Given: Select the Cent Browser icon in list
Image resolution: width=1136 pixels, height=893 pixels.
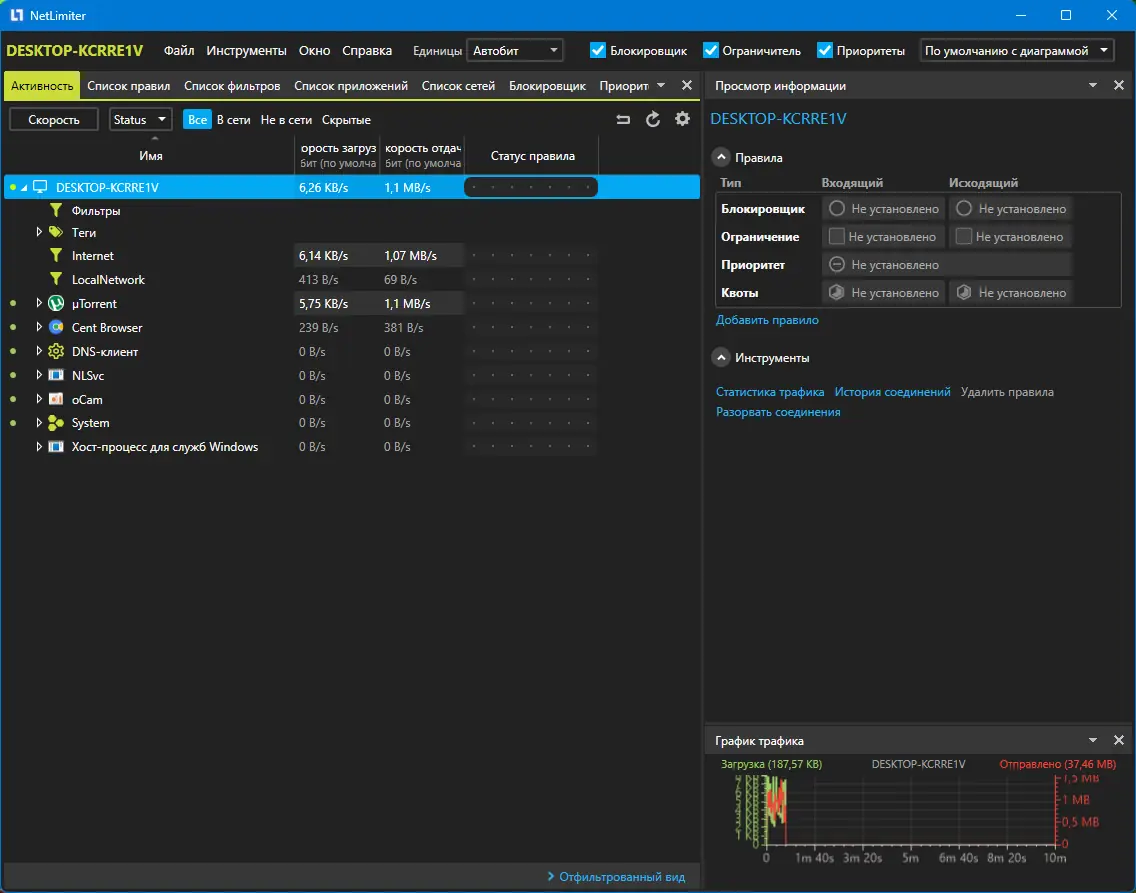Looking at the screenshot, I should (x=56, y=327).
